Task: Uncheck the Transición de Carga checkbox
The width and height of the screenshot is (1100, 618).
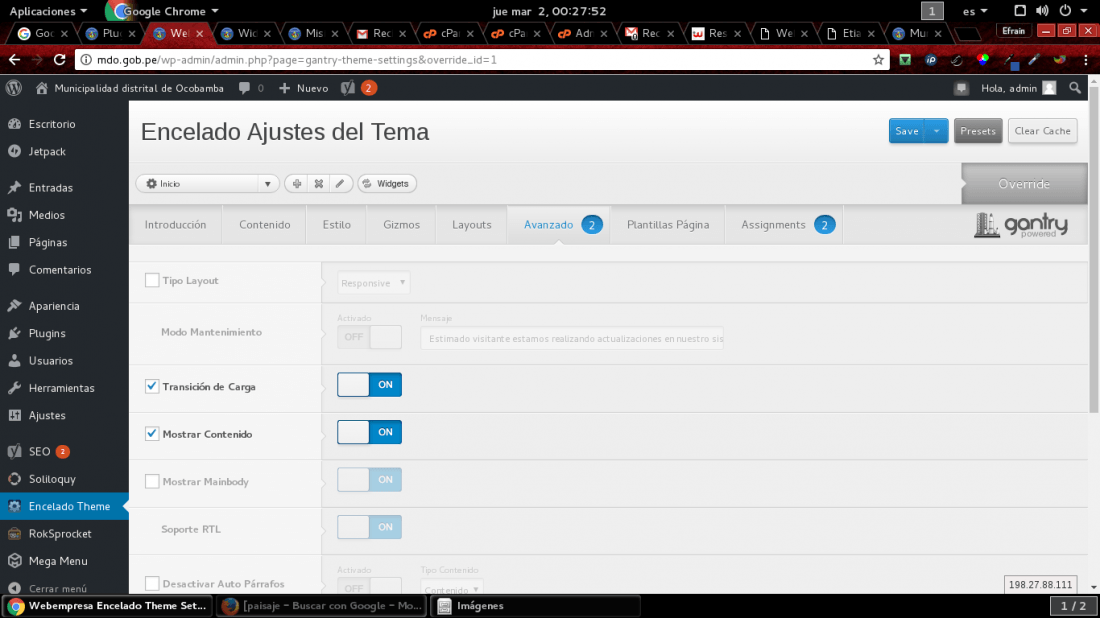Action: tap(152, 387)
